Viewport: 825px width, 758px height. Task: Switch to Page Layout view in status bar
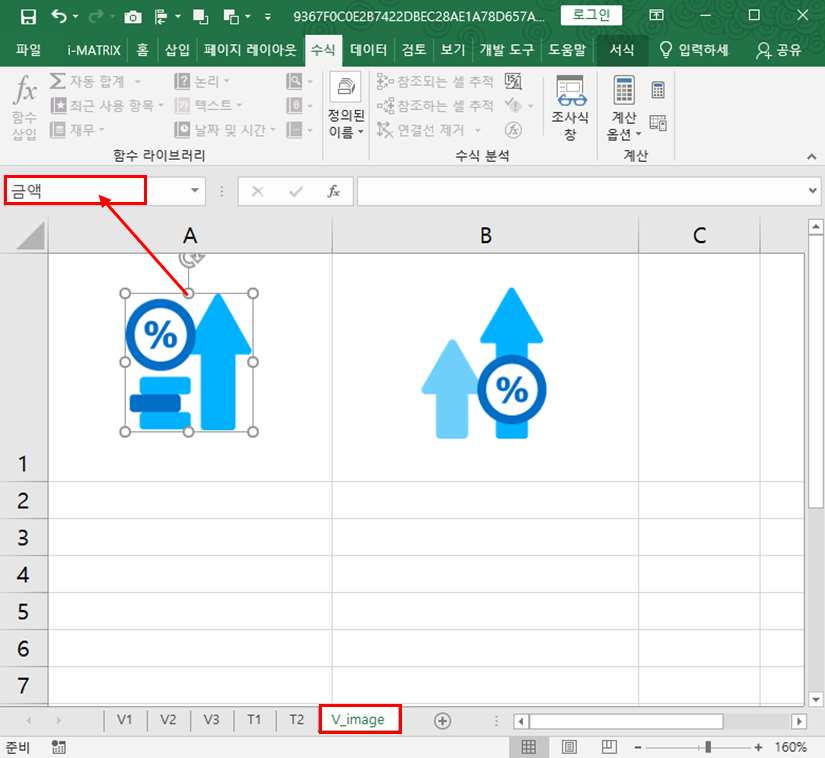tap(569, 747)
